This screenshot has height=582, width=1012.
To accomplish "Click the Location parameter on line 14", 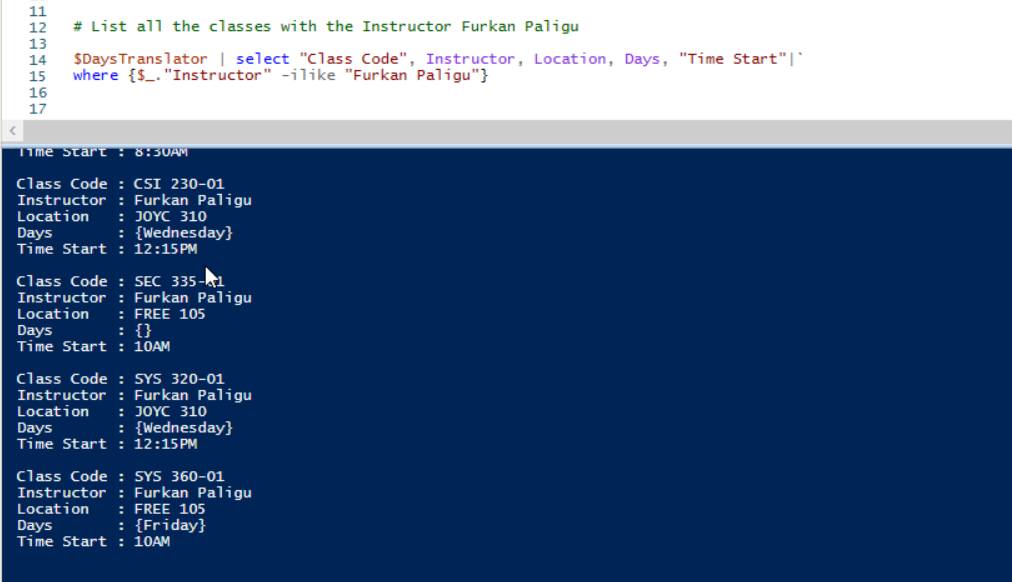I will 569,59.
